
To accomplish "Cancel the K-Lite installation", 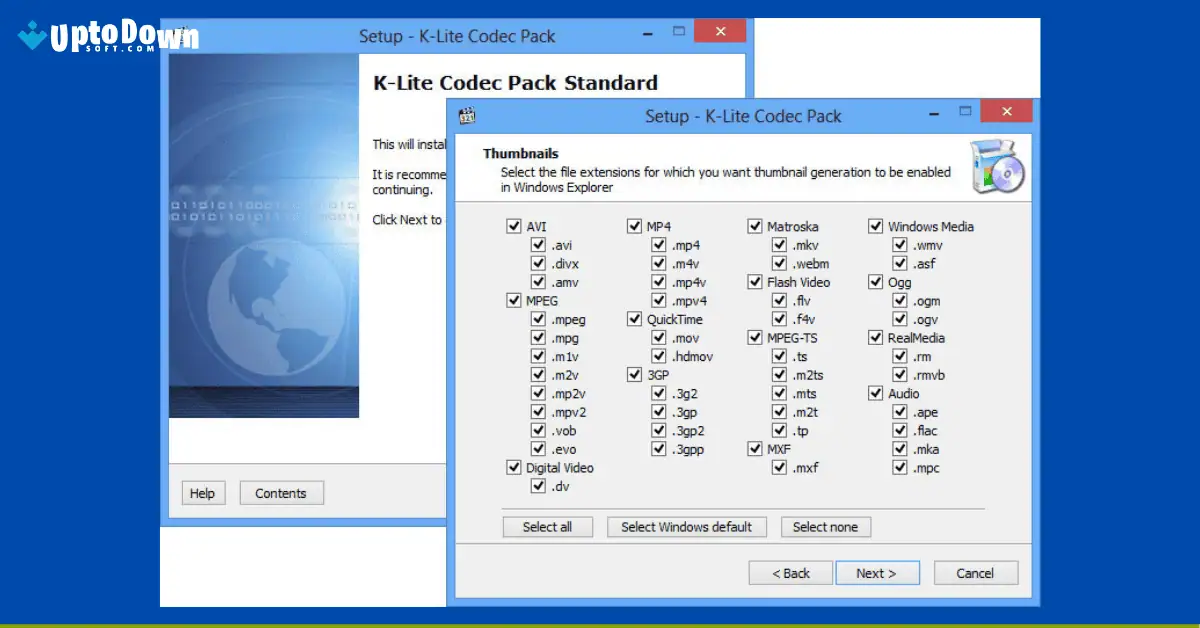I will (975, 573).
